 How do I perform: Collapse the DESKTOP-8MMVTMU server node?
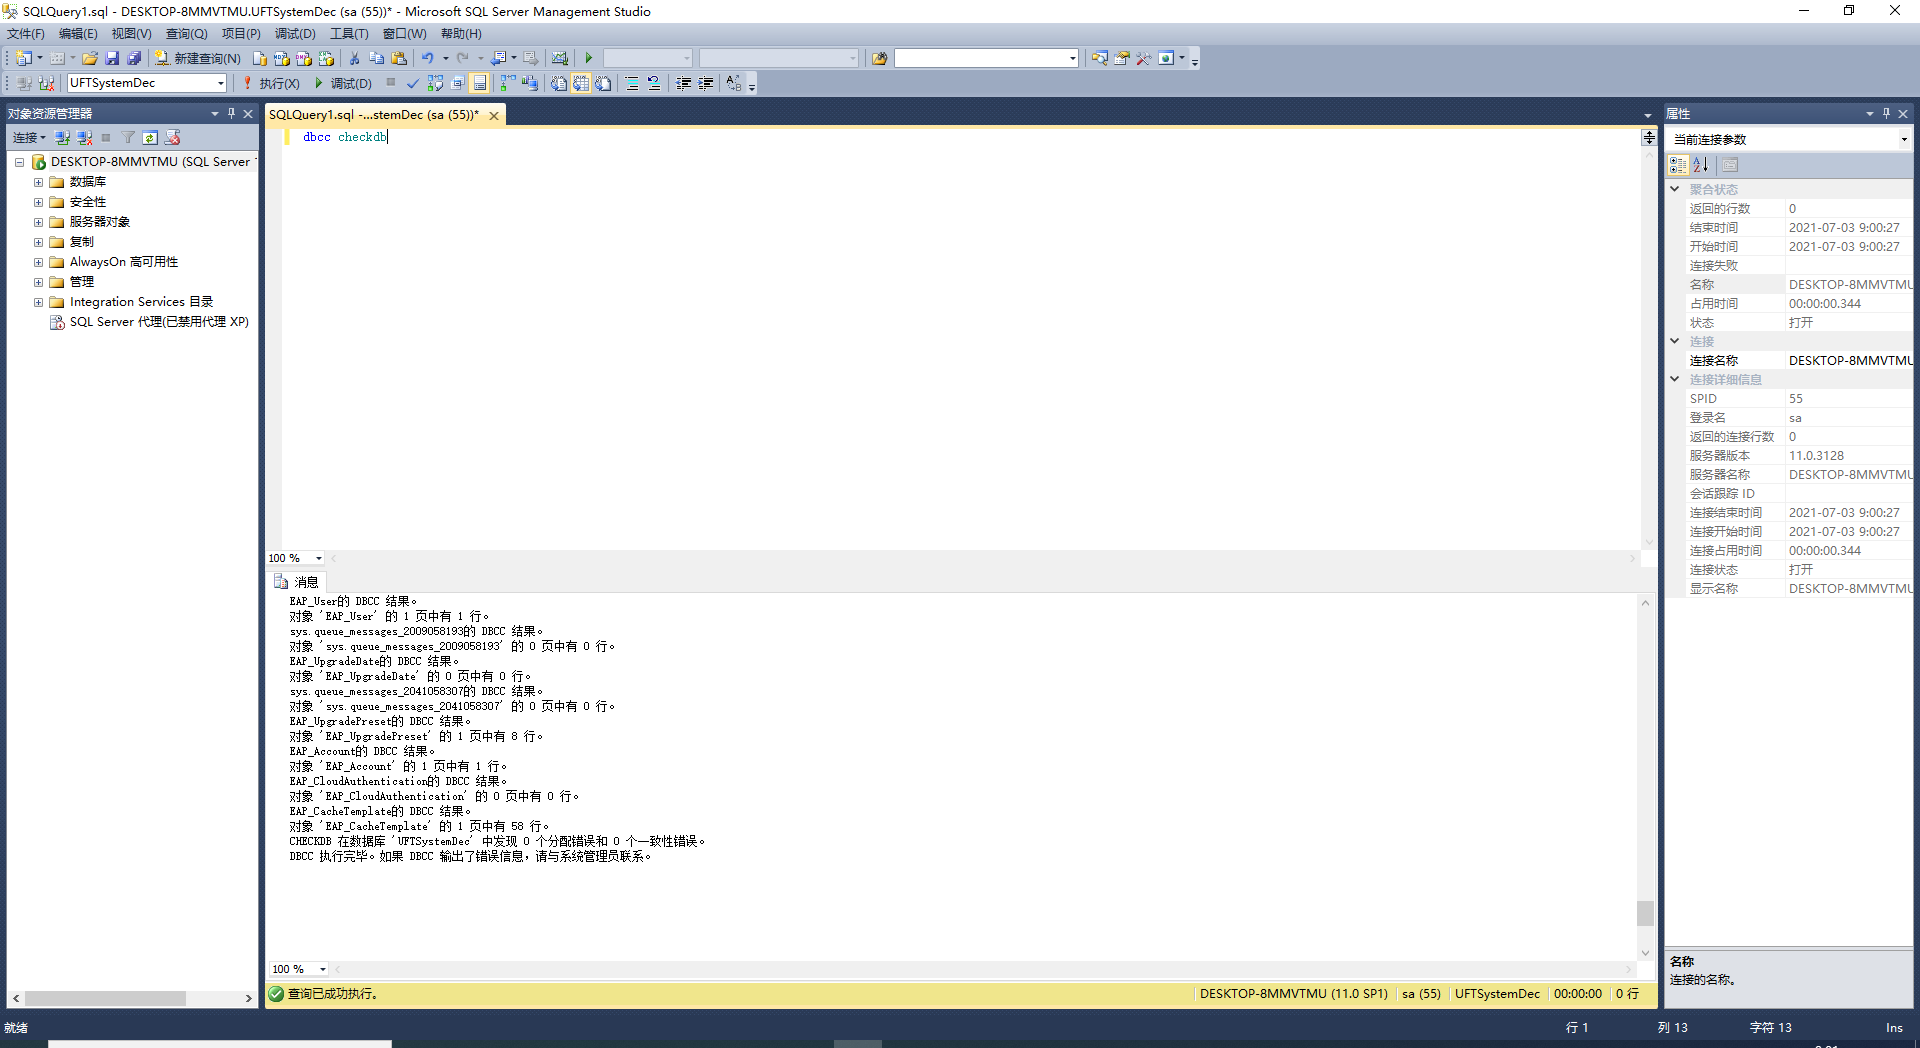point(19,162)
